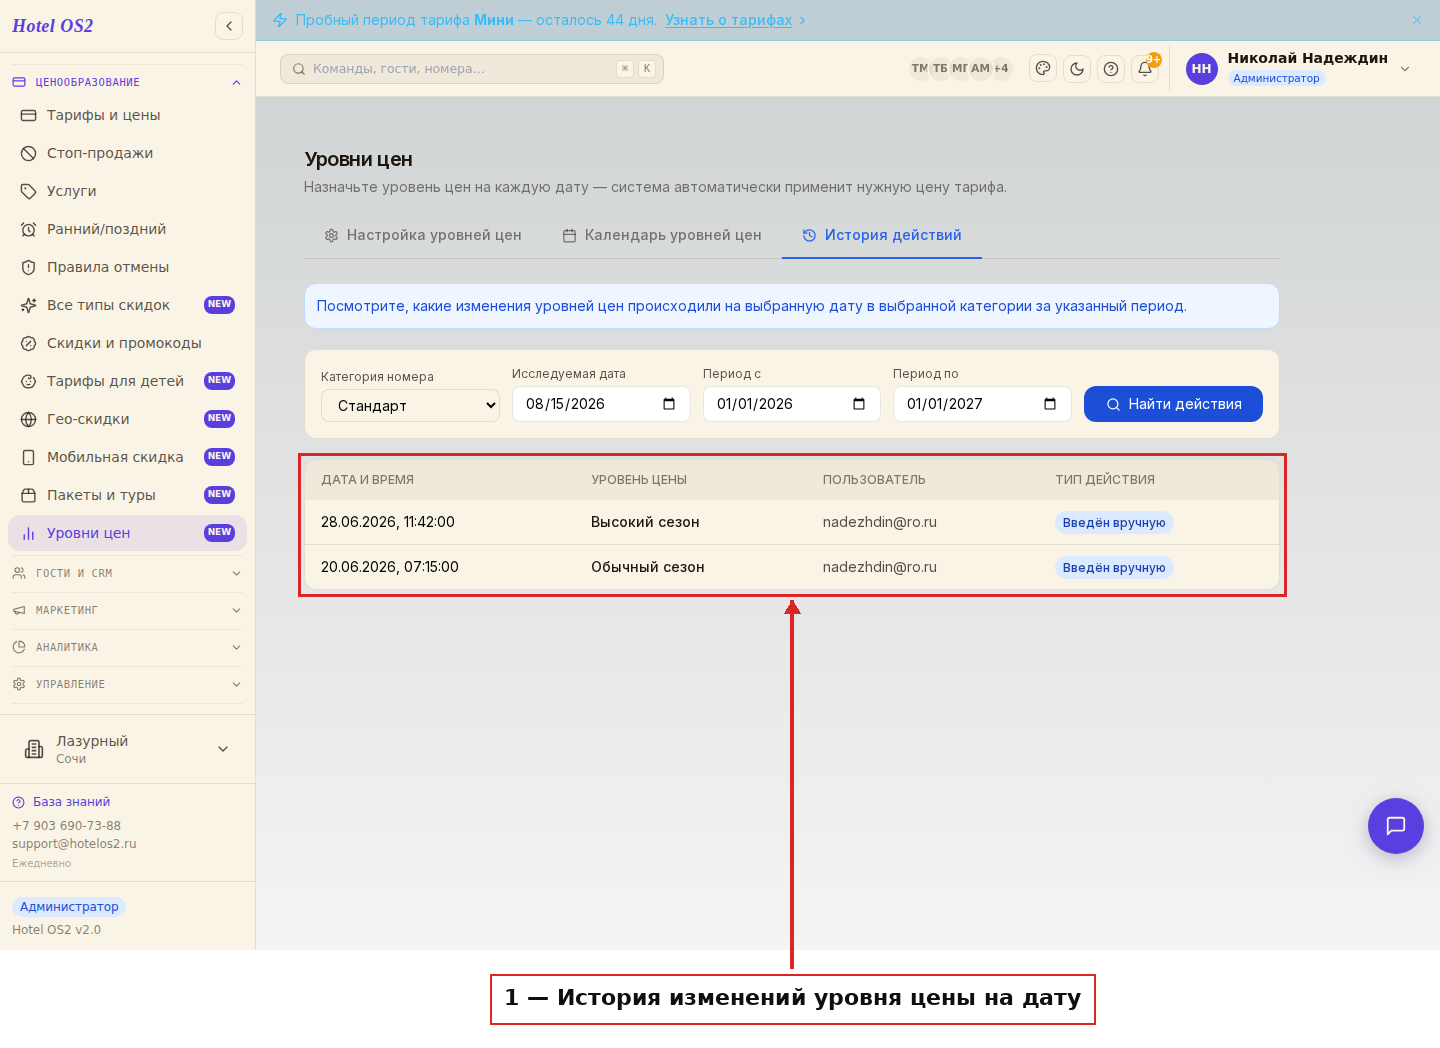Open calendar picker for Период с

click(x=859, y=404)
